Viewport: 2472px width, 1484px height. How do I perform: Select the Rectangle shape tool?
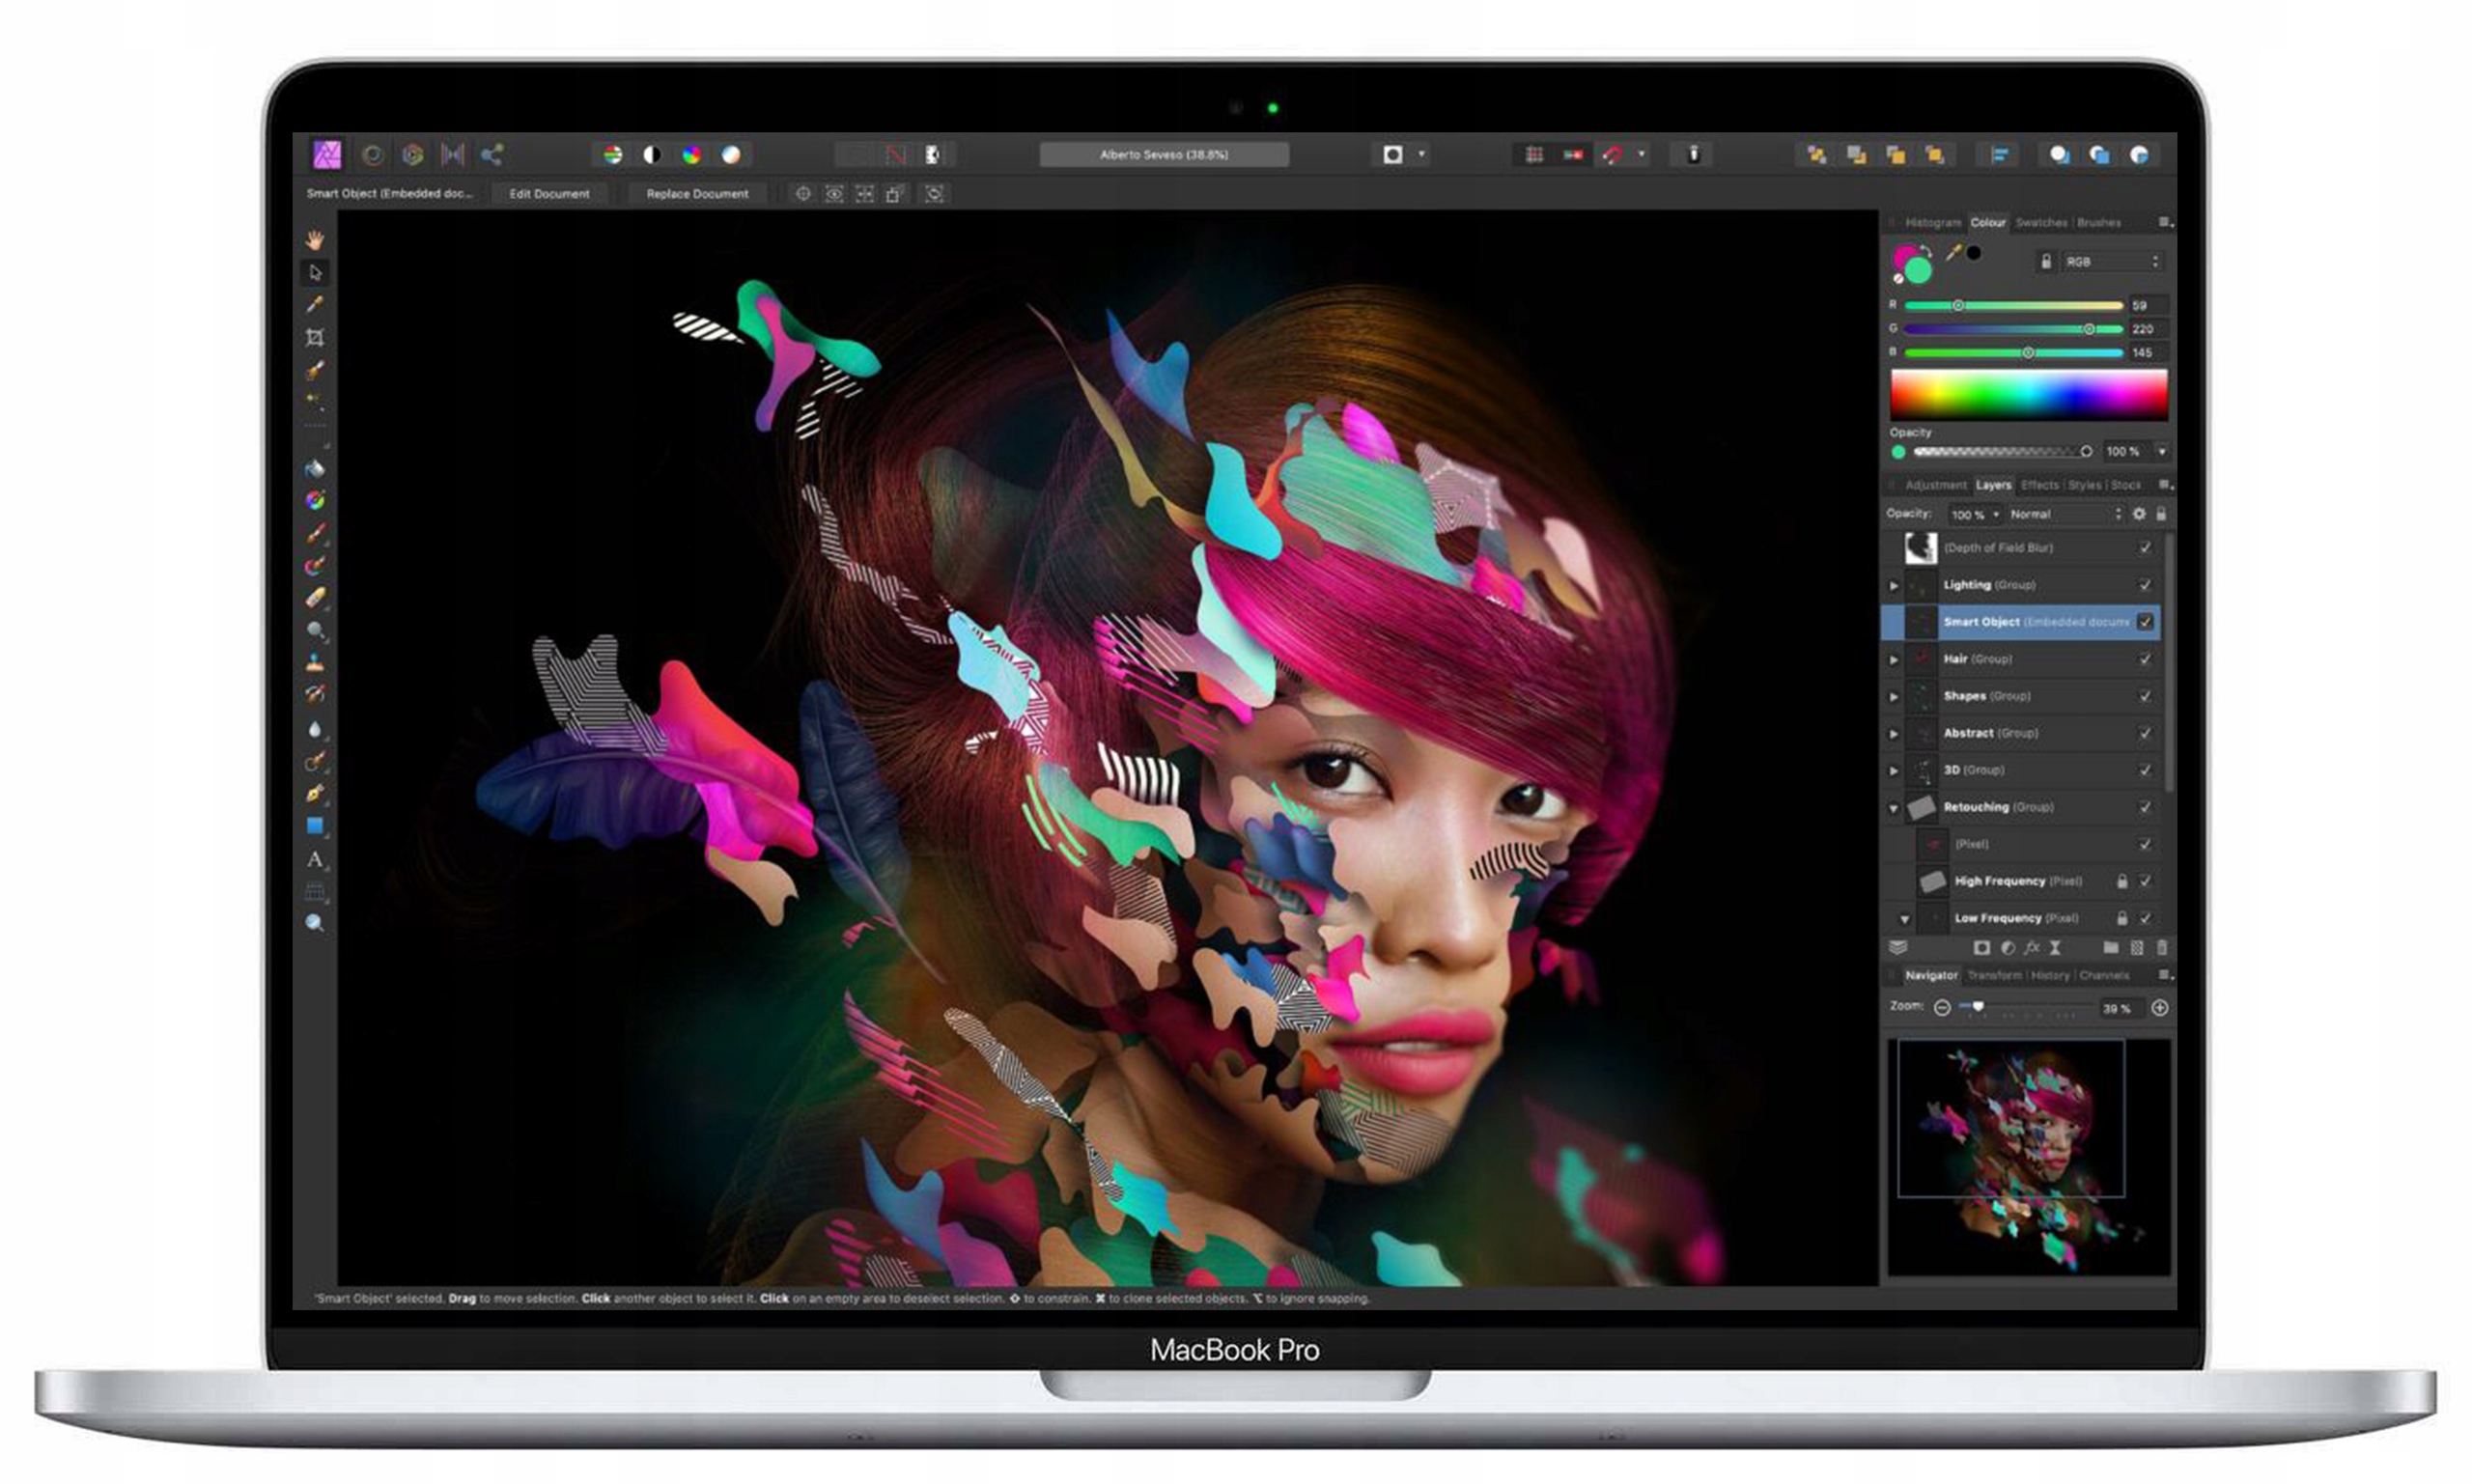tap(315, 826)
